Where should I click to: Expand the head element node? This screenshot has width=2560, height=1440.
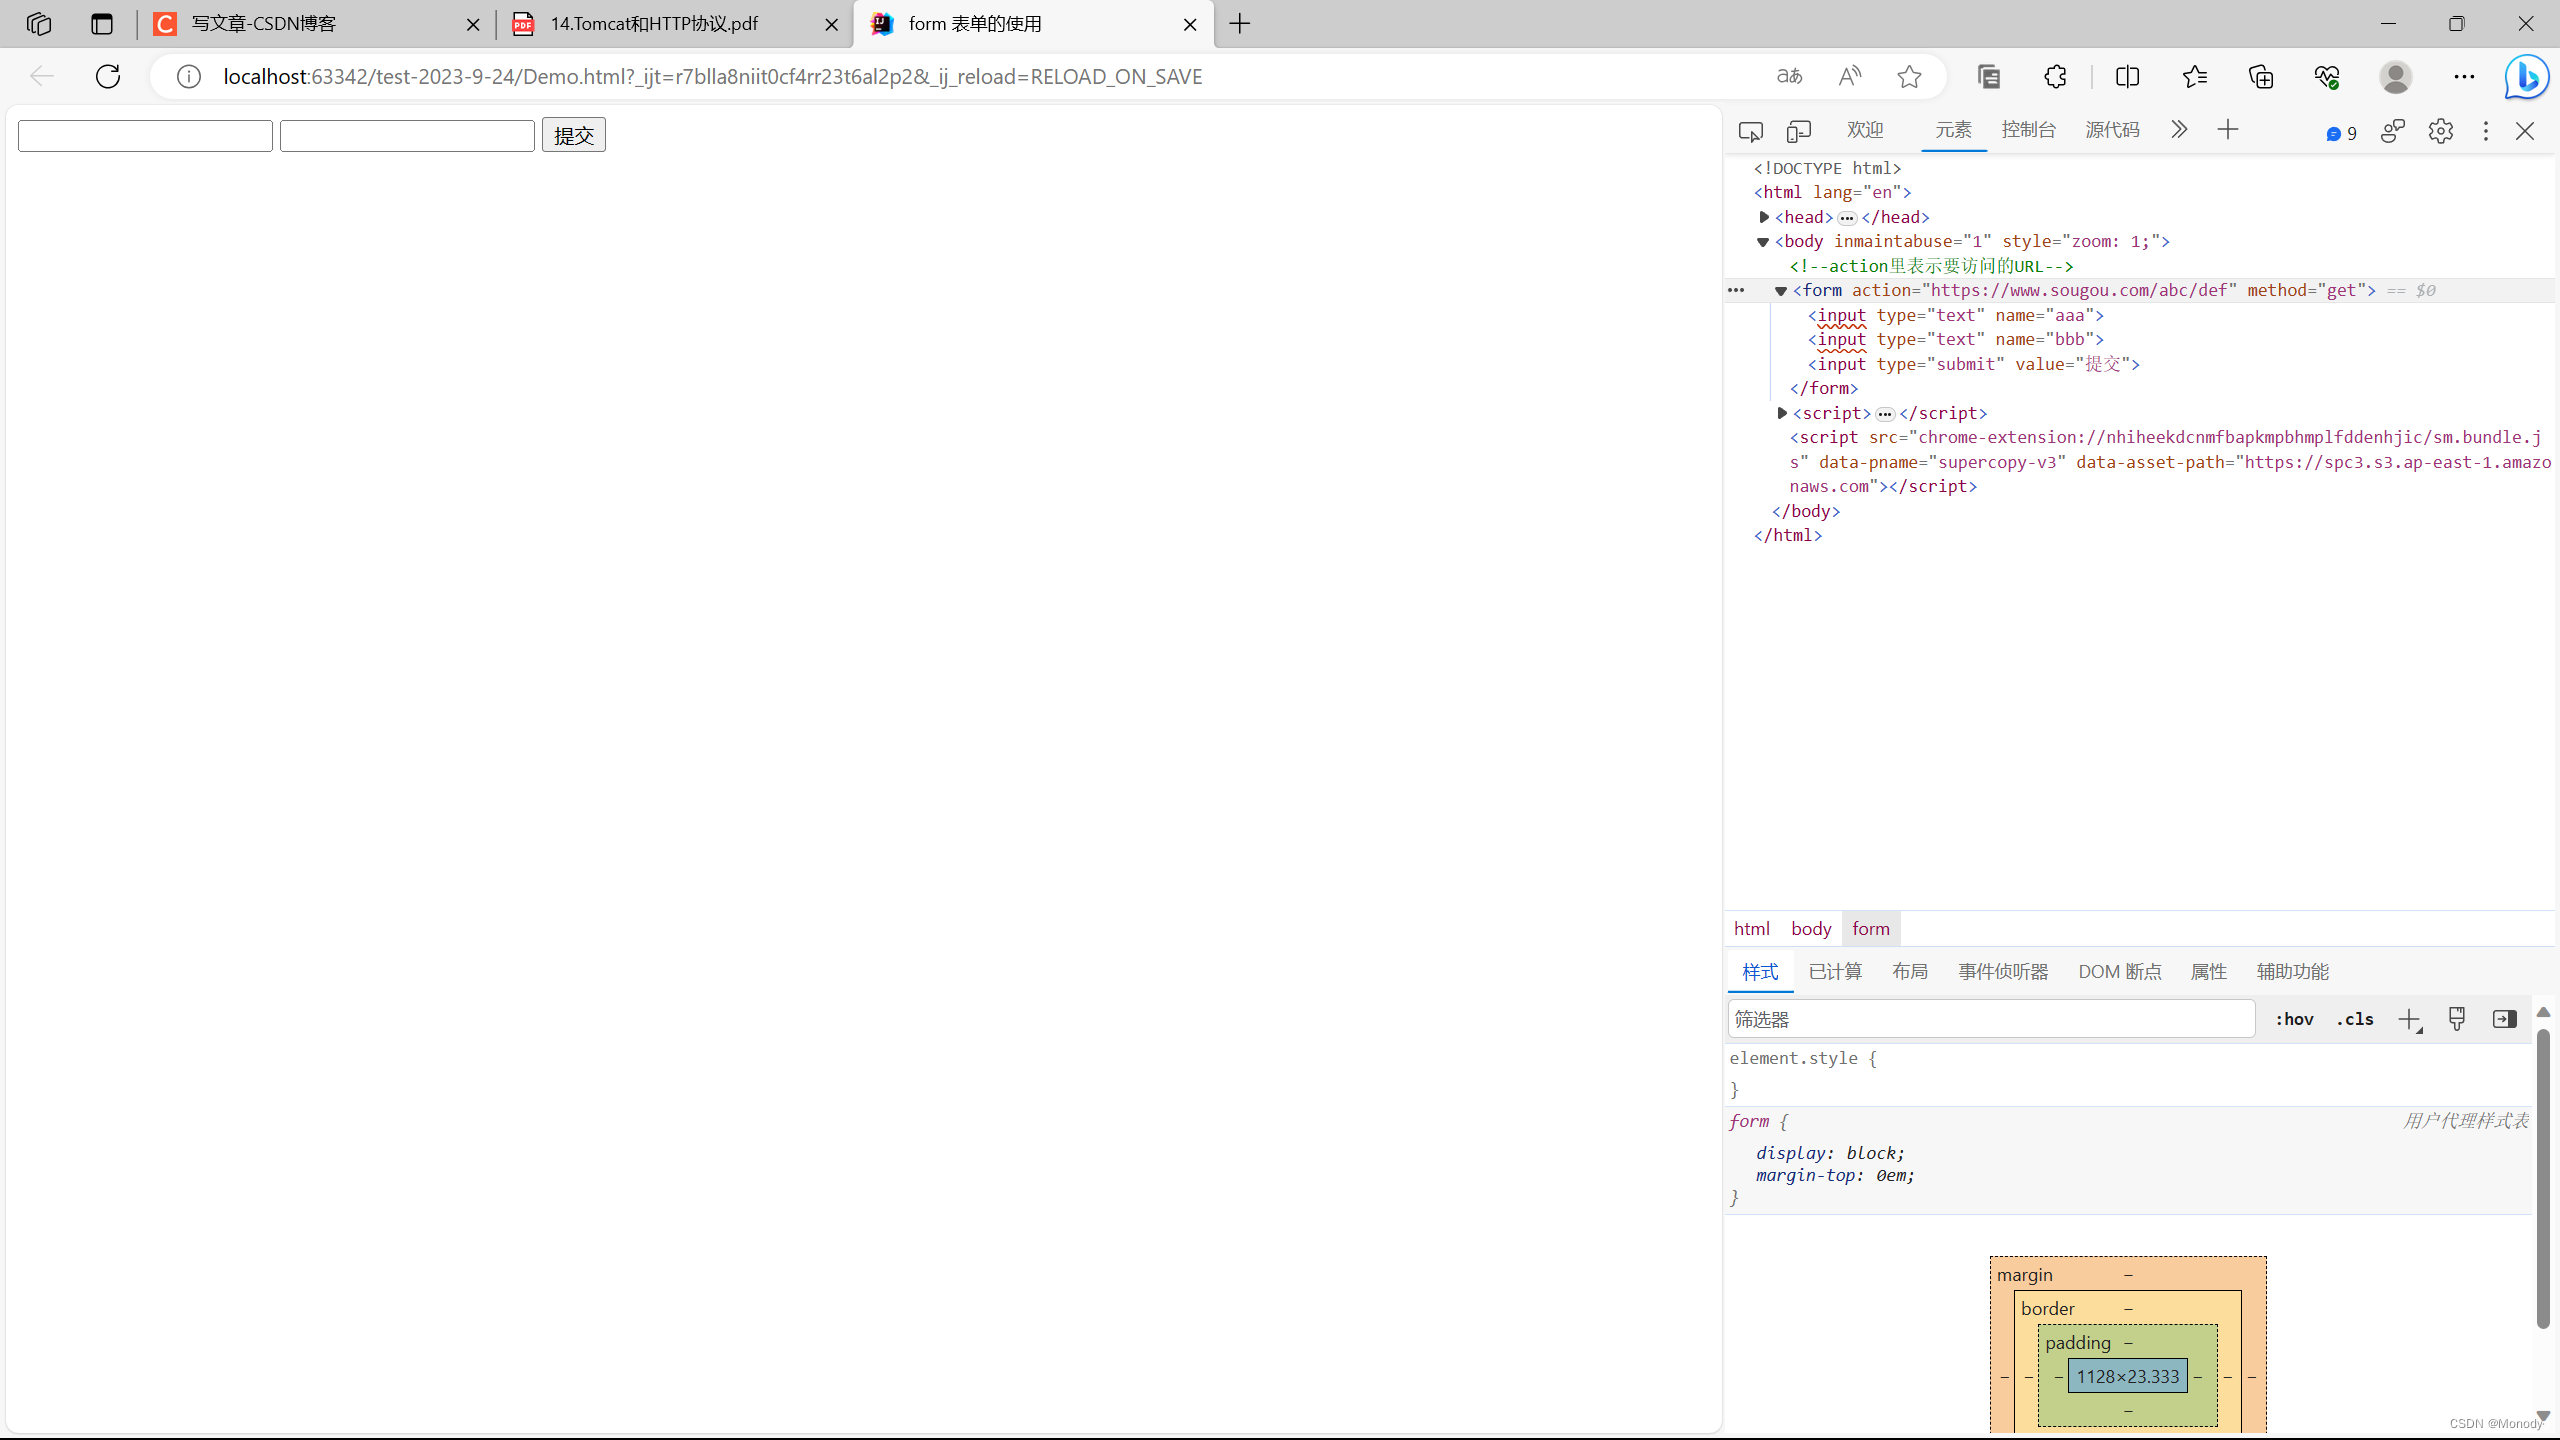coord(1764,217)
